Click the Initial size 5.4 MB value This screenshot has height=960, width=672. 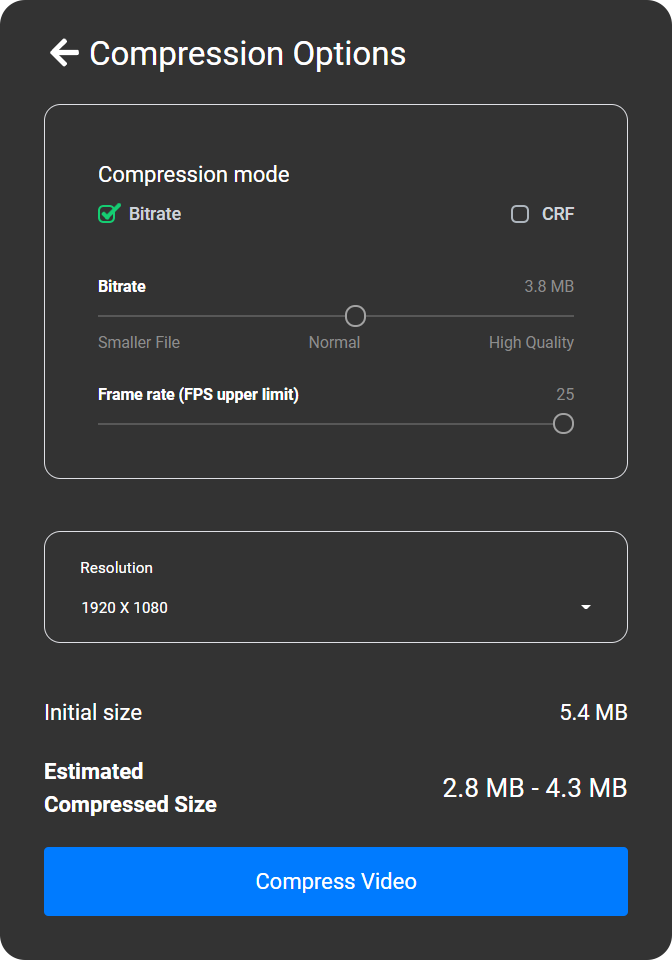click(594, 713)
